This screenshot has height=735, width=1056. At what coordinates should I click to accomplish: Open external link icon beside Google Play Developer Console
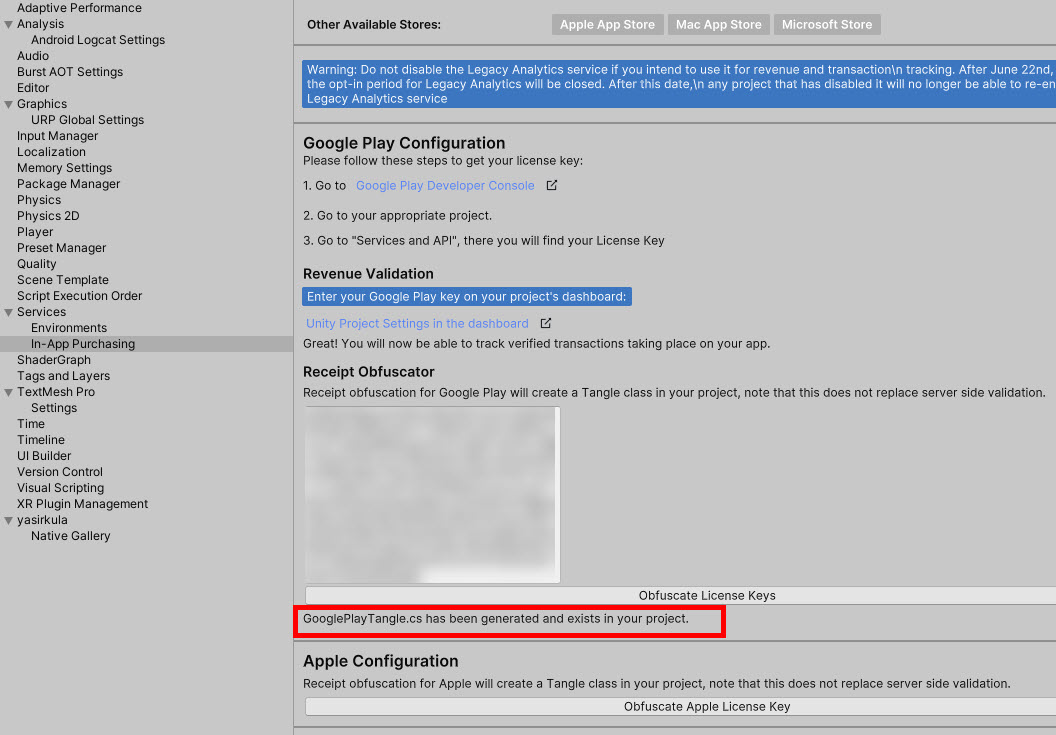click(552, 185)
